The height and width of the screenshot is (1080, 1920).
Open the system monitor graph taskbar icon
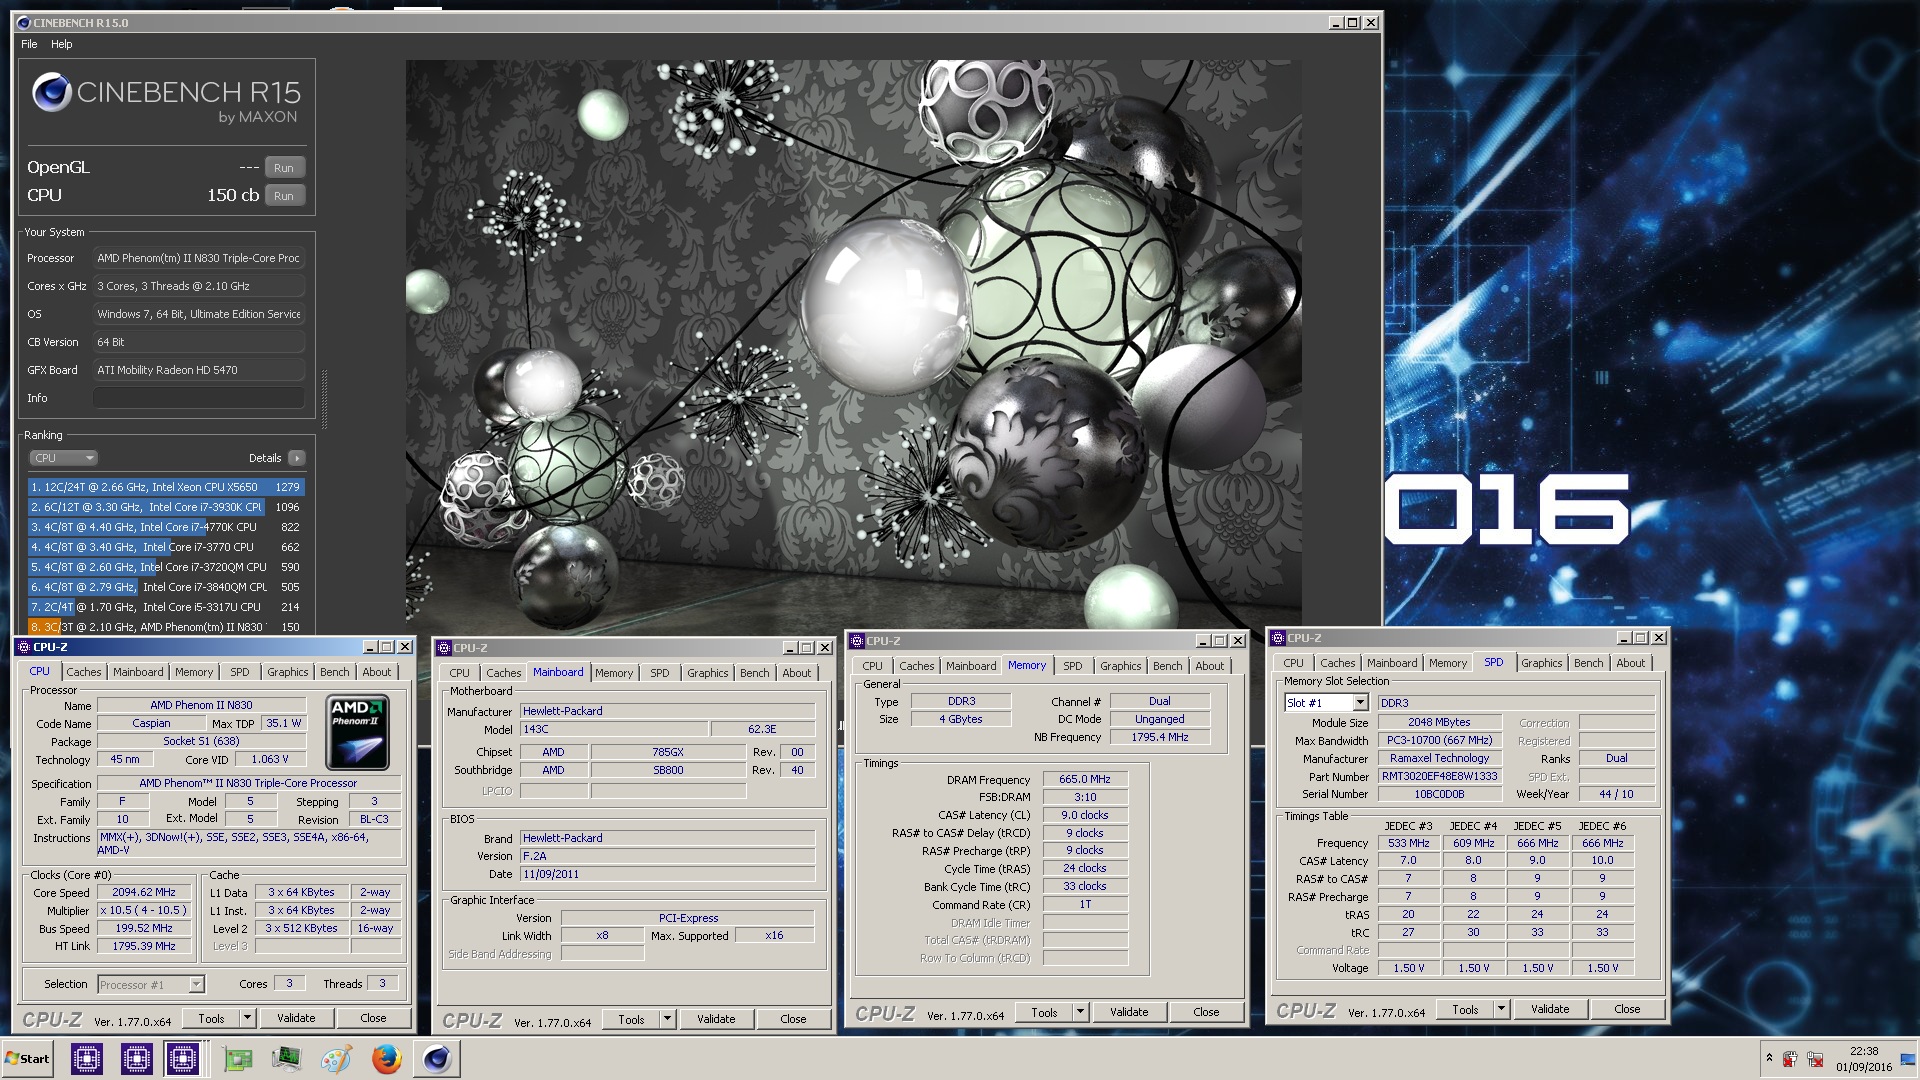click(286, 1058)
